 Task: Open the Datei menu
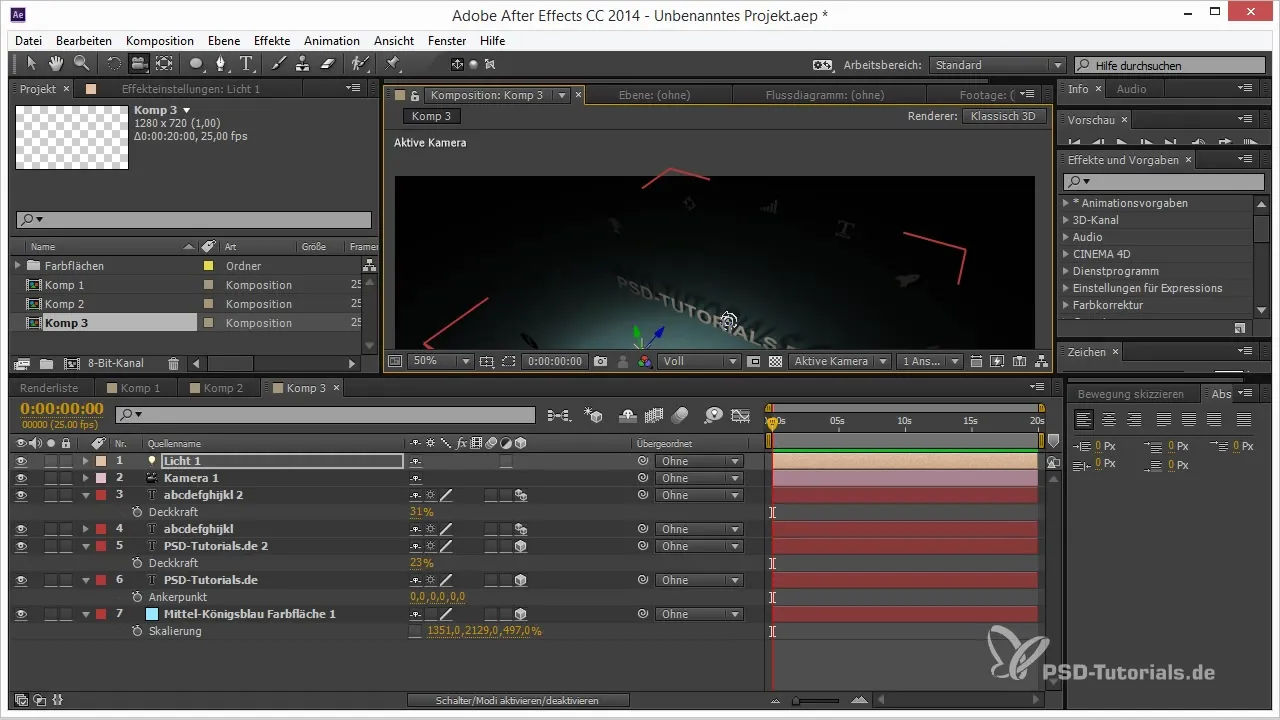28,41
